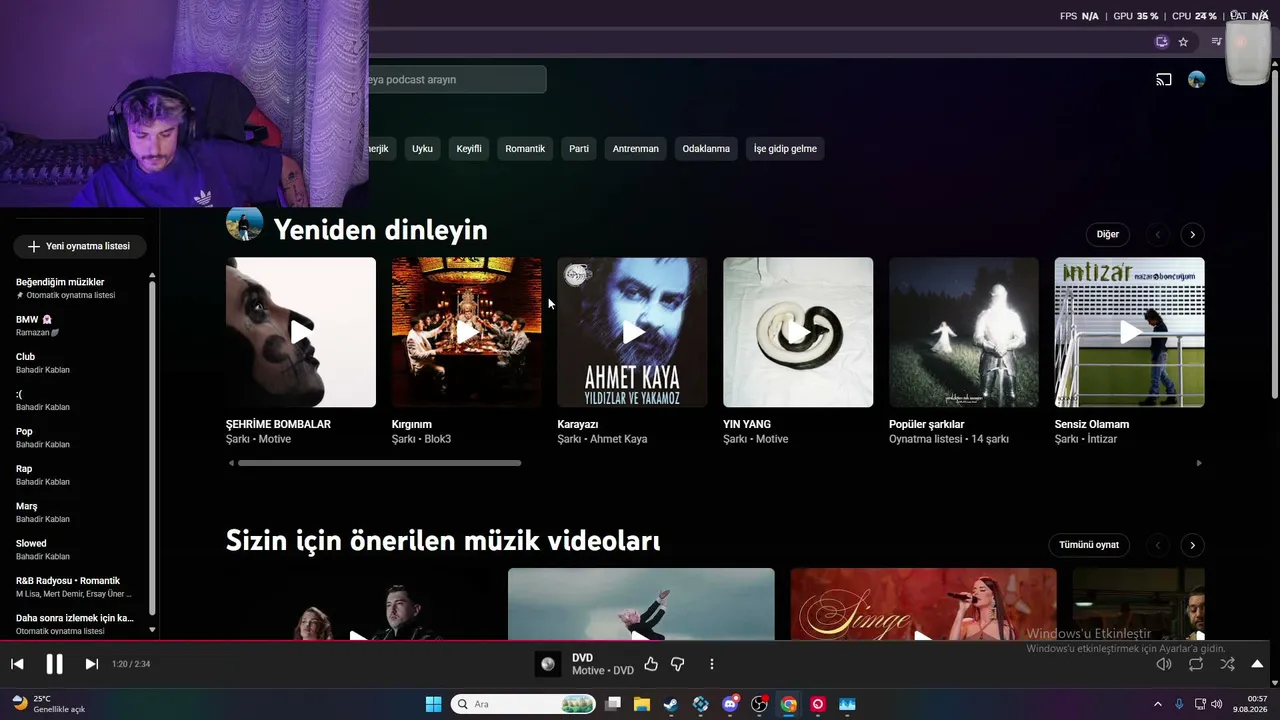Click the right arrow of carousel scrollbar
This screenshot has width=1280, height=720.
(x=1199, y=463)
